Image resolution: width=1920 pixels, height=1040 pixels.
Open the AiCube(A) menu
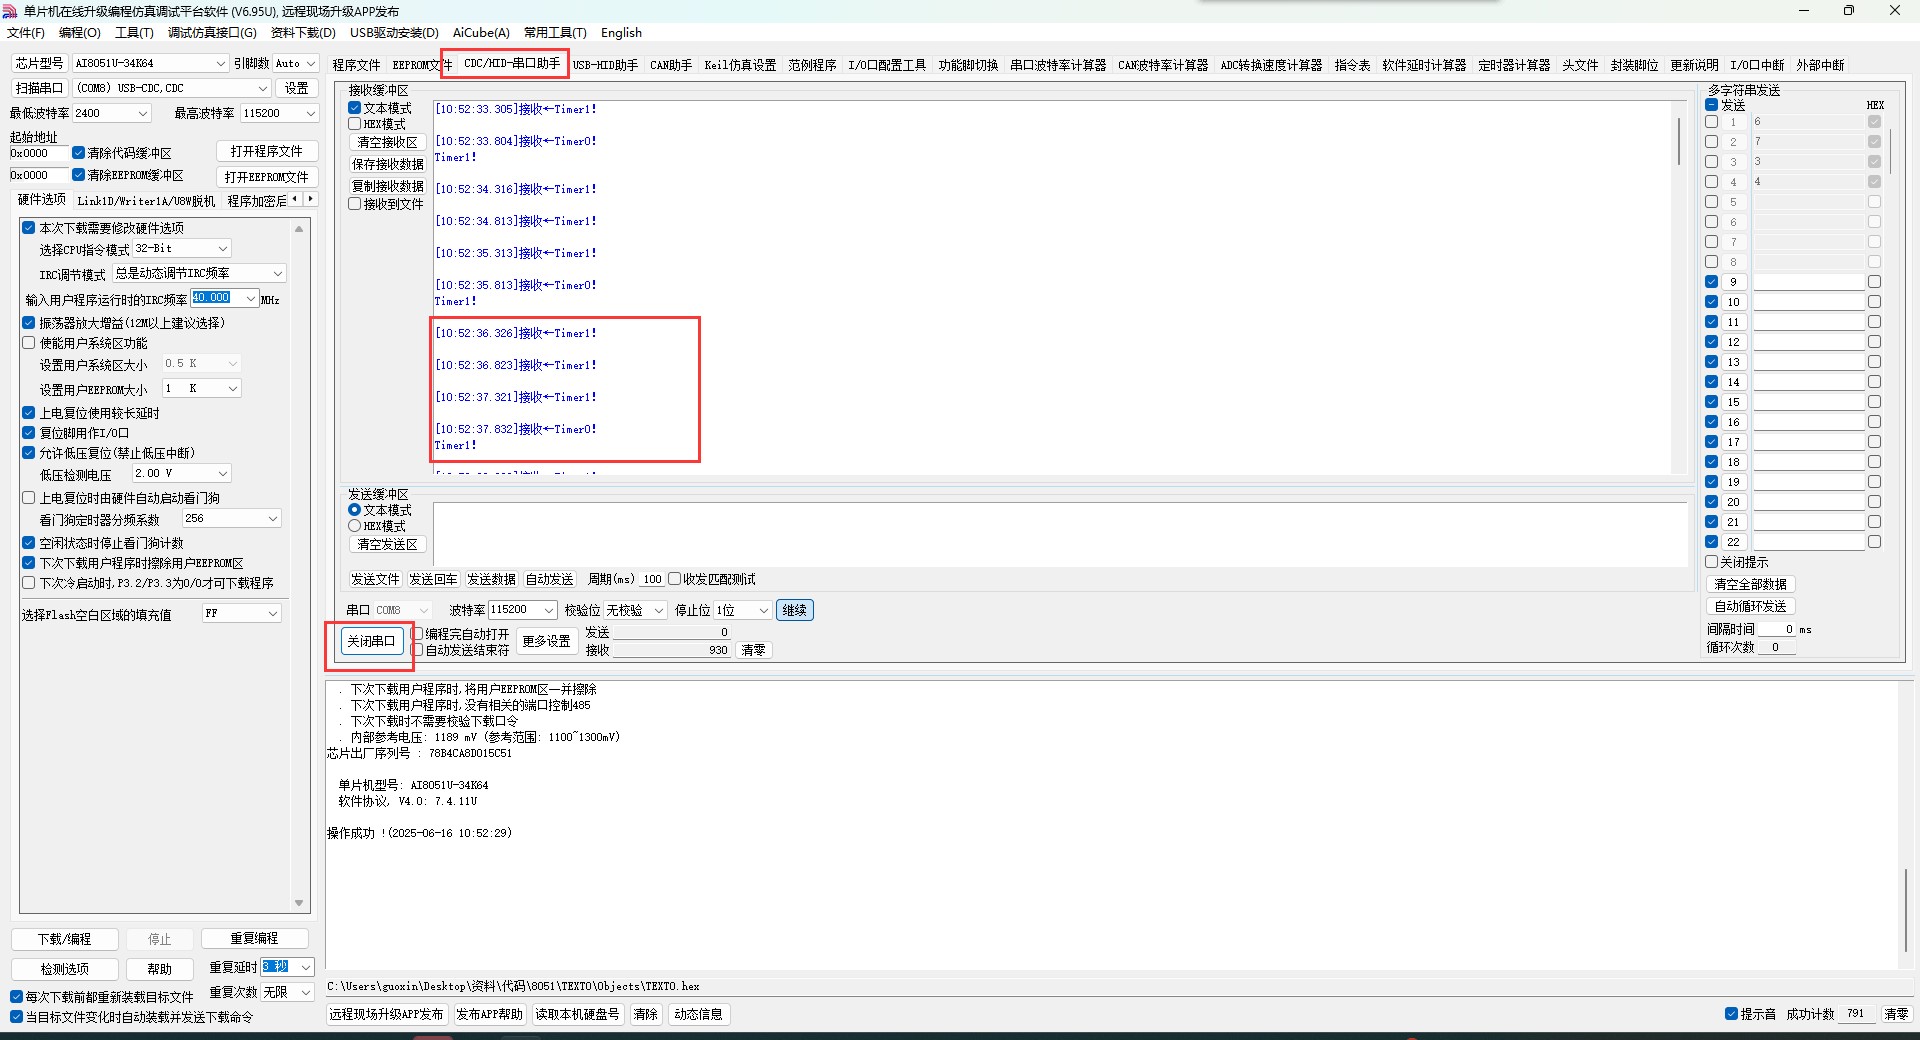coord(481,33)
